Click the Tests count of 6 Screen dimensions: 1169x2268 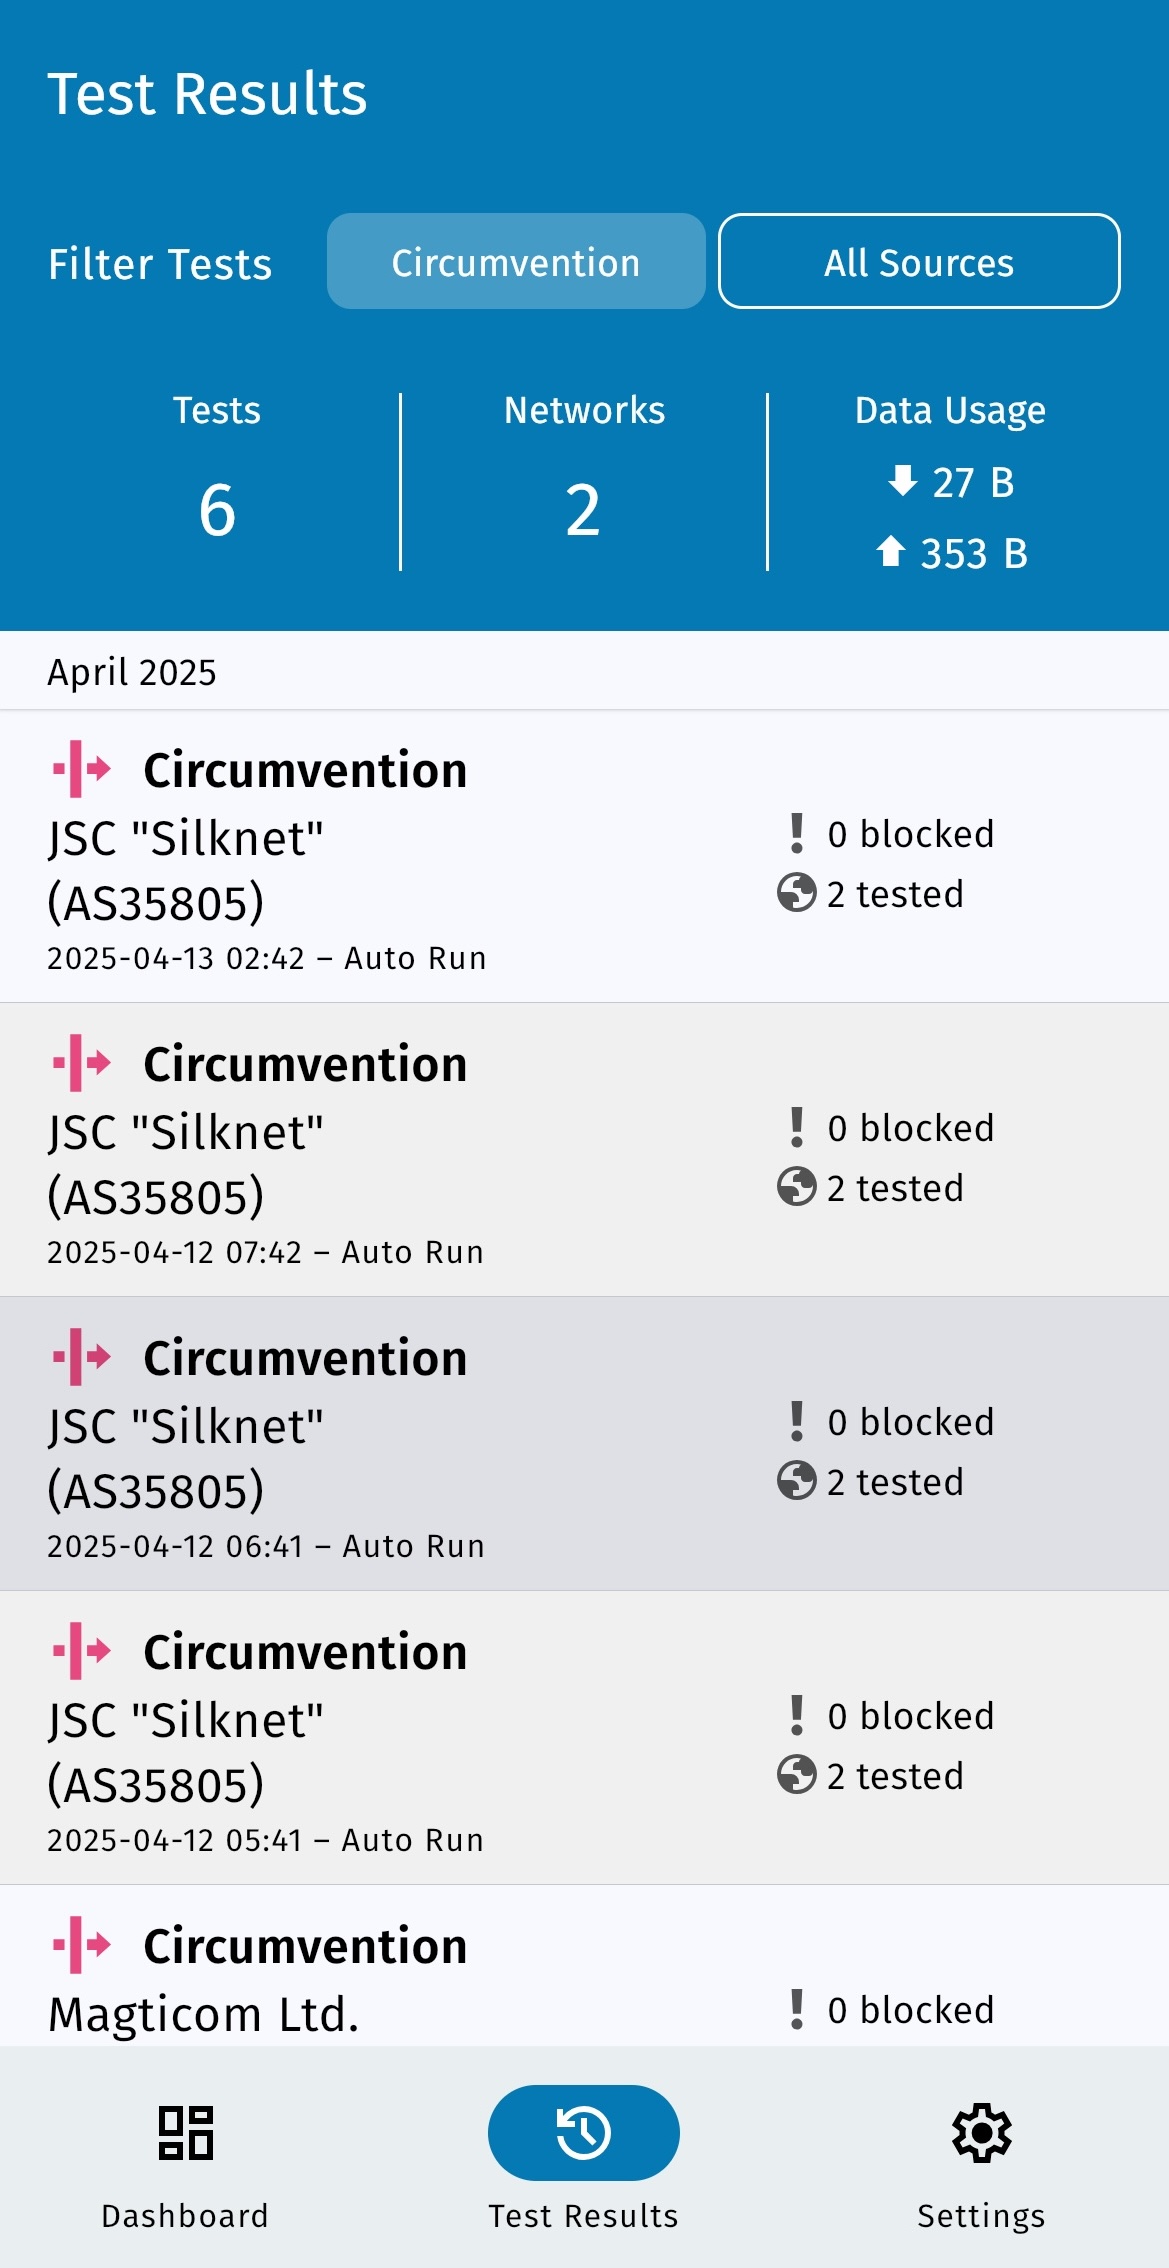217,510
